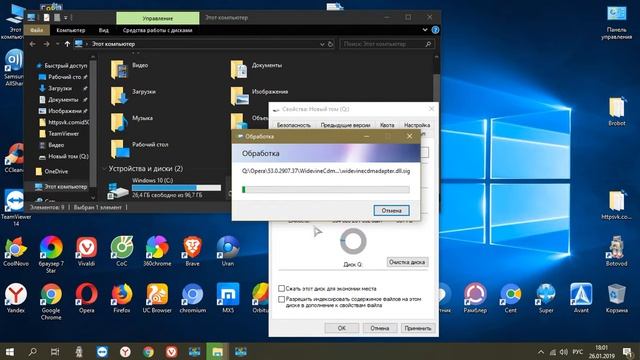Open the Видео folder in Explorer

pyautogui.click(x=130, y=69)
